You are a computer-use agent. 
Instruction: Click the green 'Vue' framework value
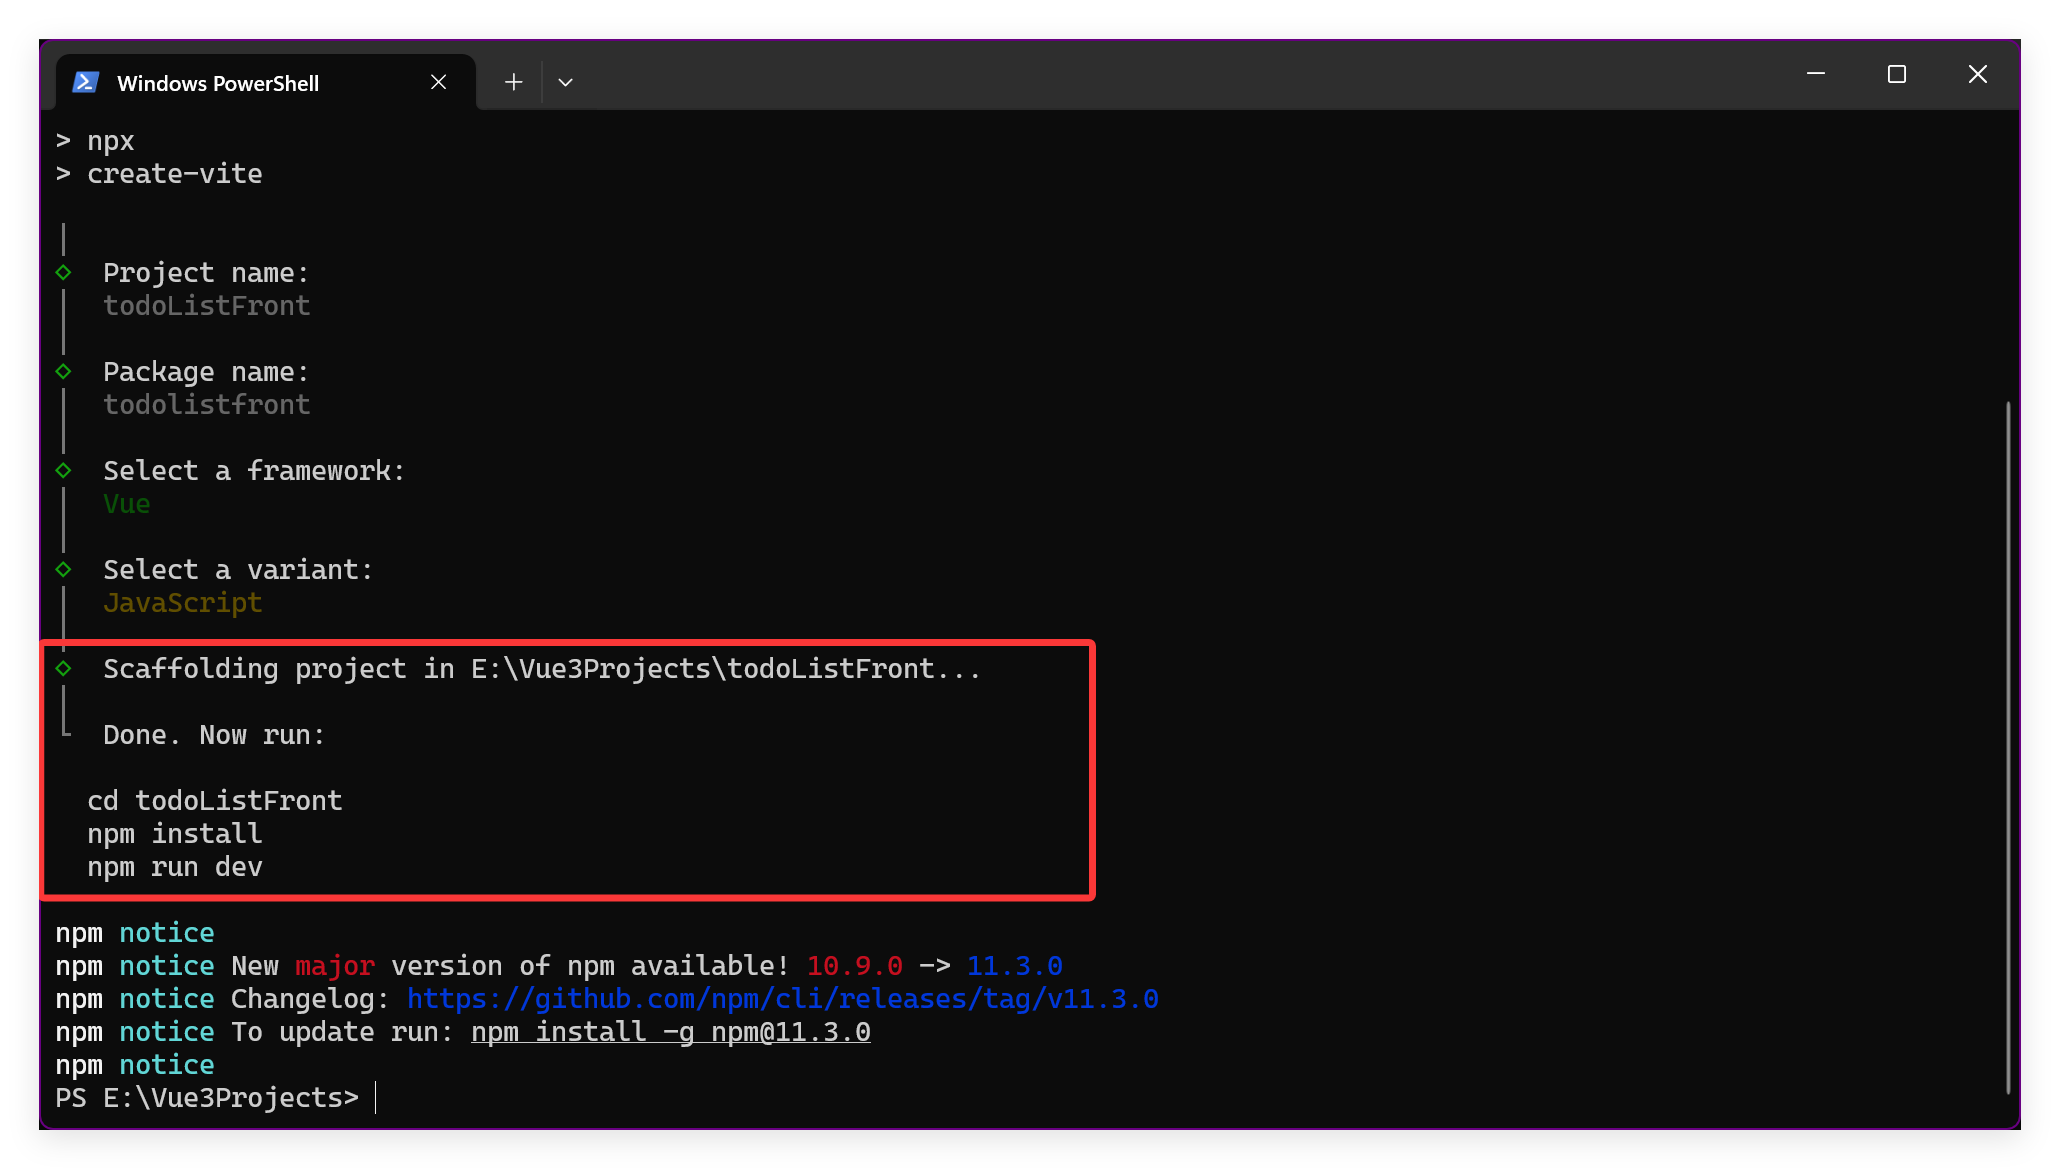click(127, 504)
